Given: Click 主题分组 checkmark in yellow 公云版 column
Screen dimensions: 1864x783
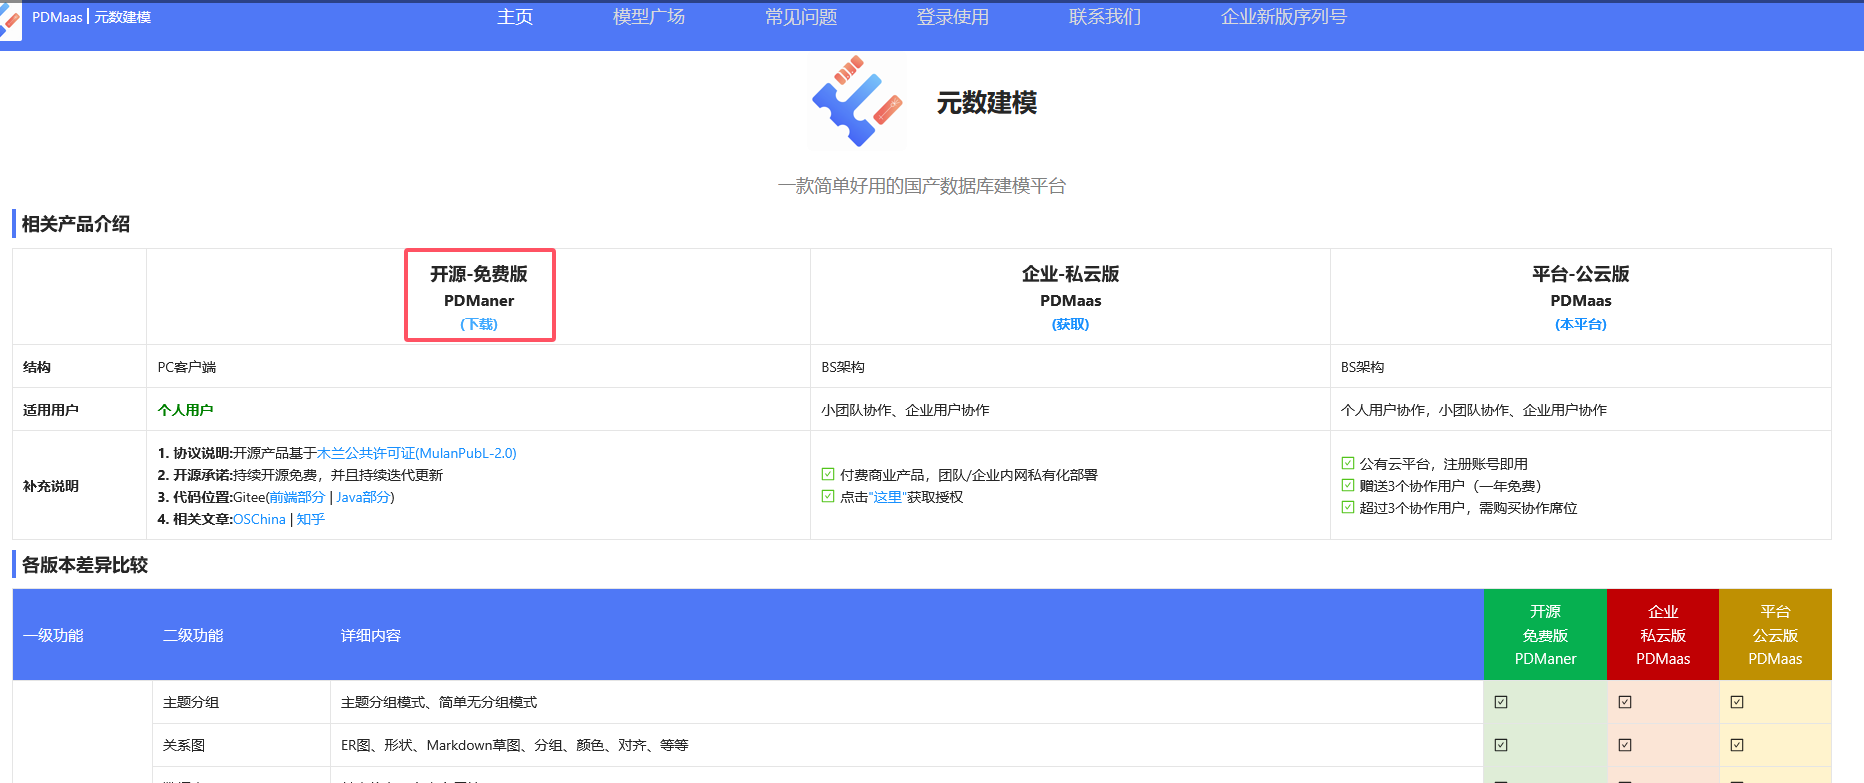Looking at the screenshot, I should 1737,702.
